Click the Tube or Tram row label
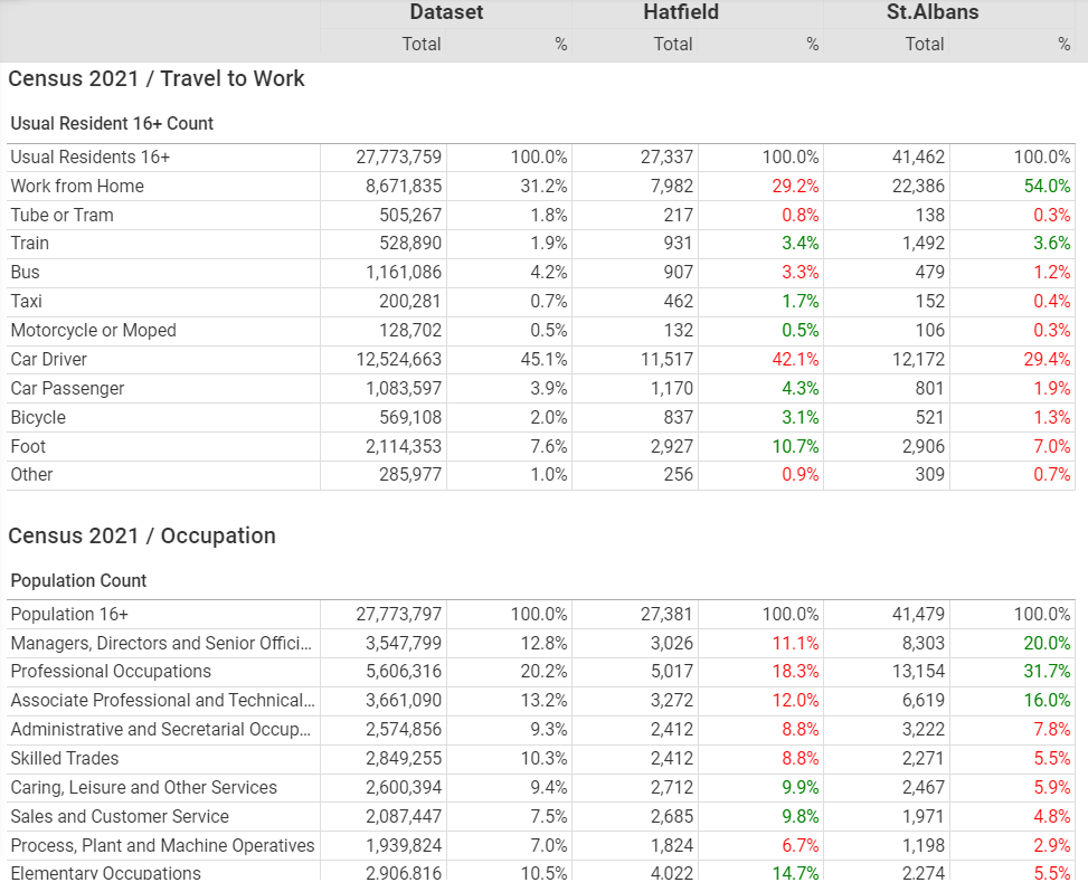Image resolution: width=1088 pixels, height=892 pixels. [x=62, y=215]
